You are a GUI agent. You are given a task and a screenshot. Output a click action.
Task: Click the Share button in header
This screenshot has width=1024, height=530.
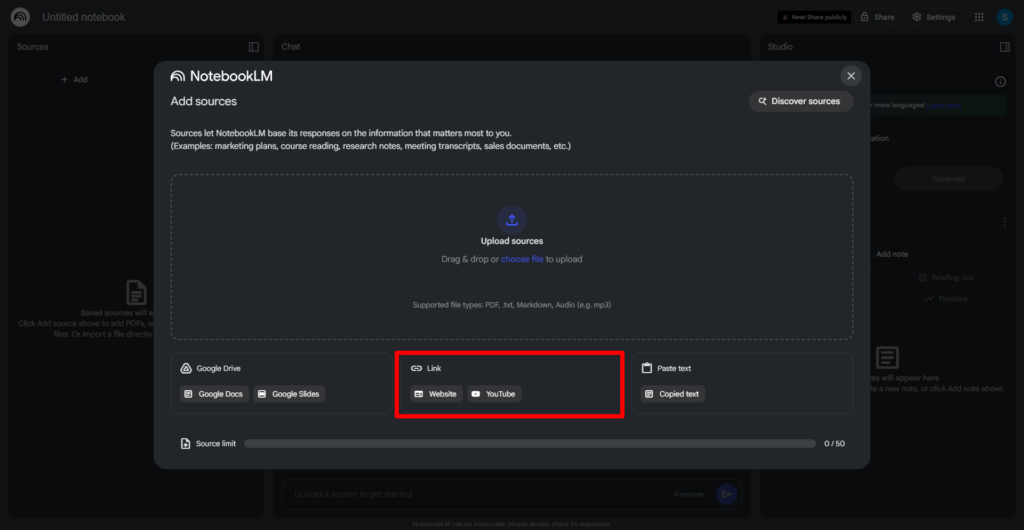(x=878, y=17)
